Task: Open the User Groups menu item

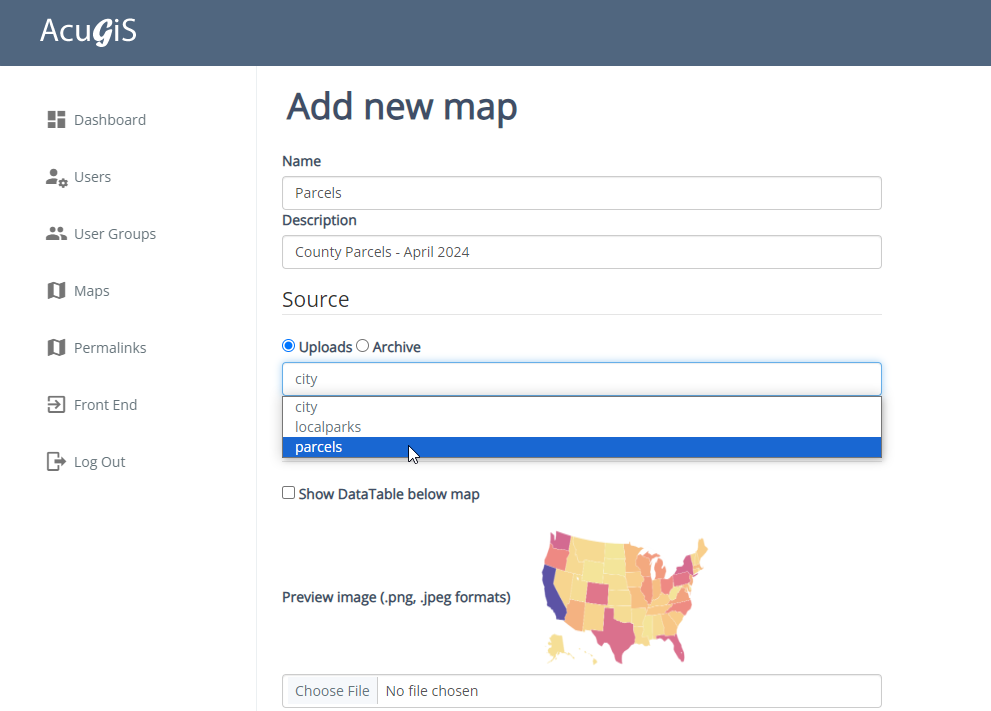Action: [115, 234]
